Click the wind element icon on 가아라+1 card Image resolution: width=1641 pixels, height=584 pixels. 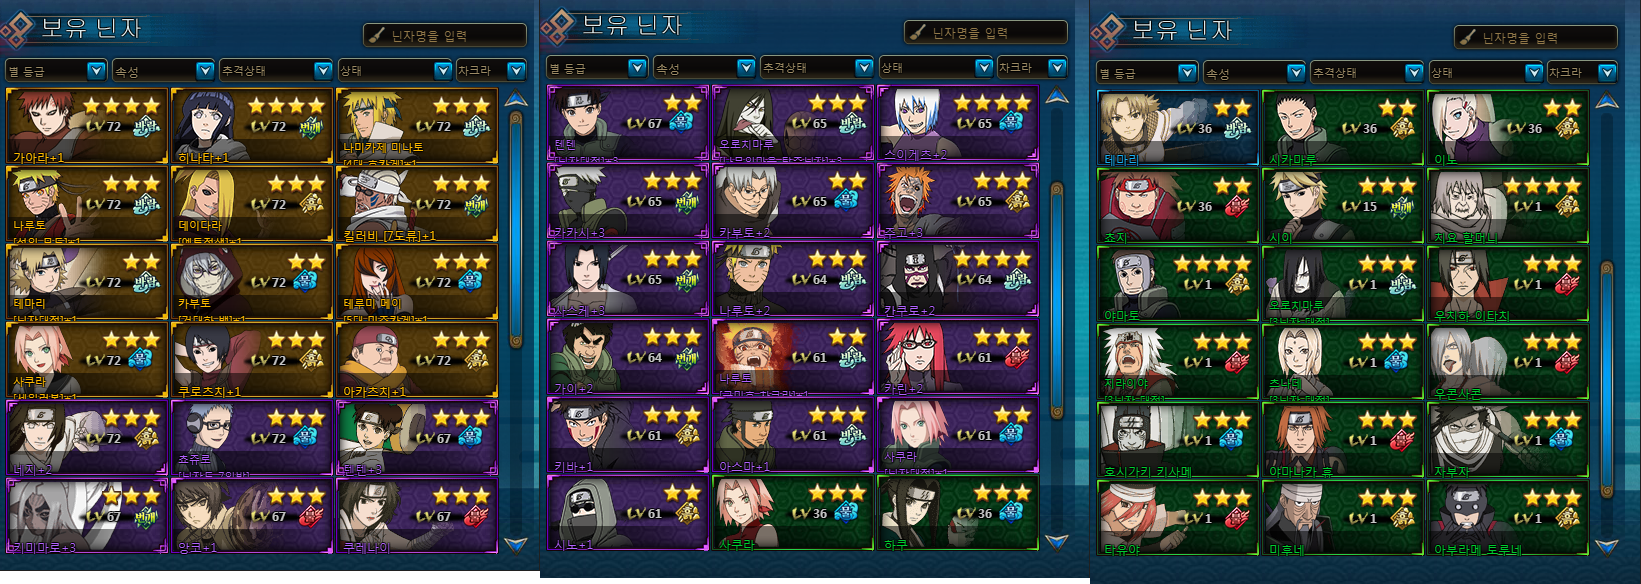147,128
